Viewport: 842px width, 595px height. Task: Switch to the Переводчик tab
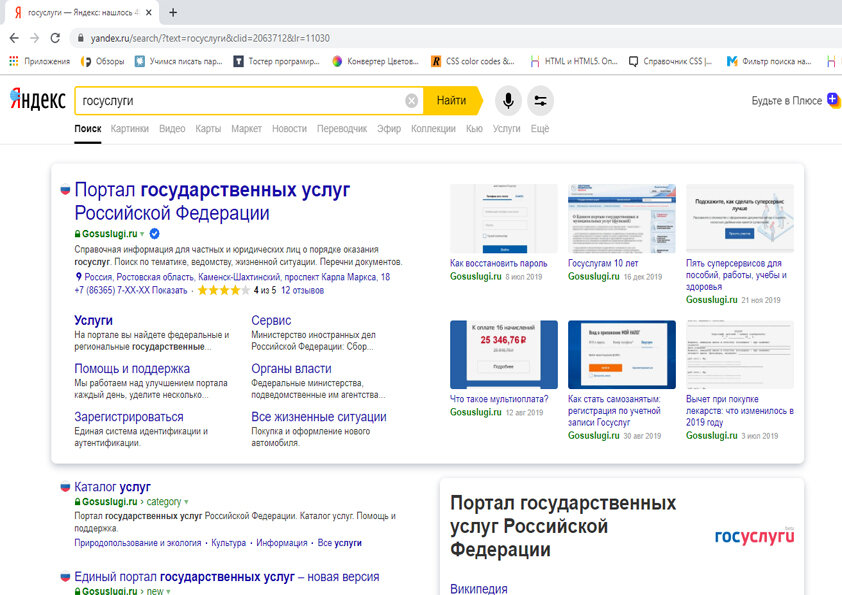[342, 129]
